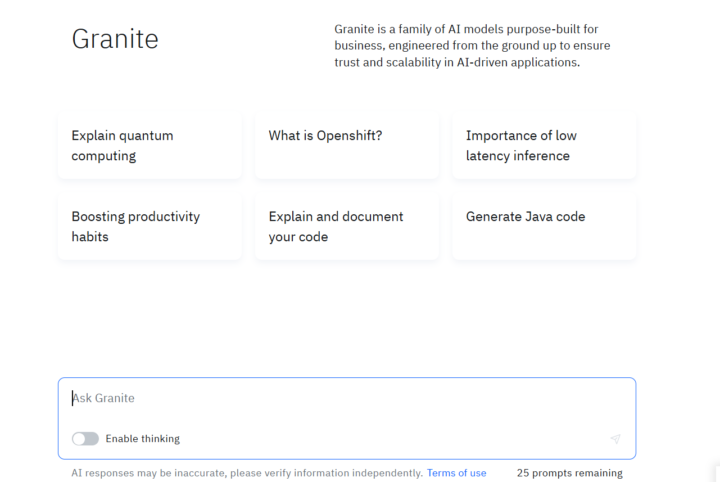Click the Granite family description paragraph
Screen dimensions: 720x482
tap(472, 45)
